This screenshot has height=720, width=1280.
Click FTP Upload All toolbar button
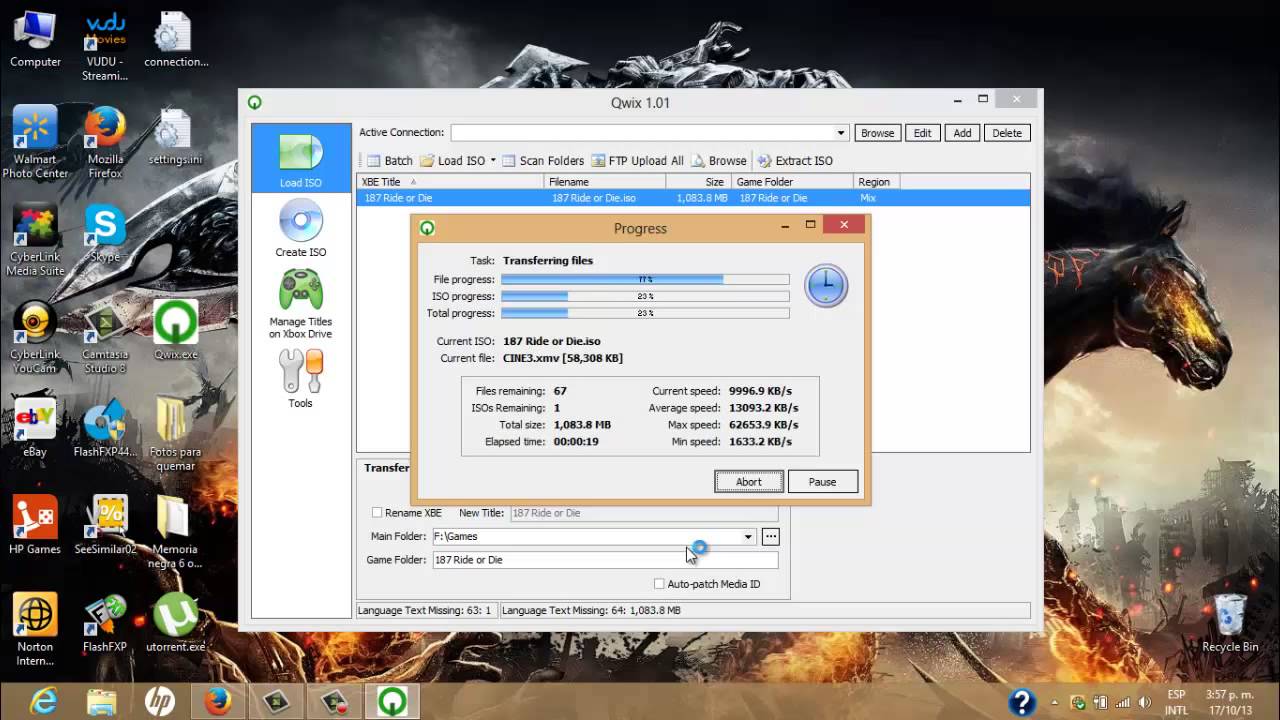coord(637,161)
